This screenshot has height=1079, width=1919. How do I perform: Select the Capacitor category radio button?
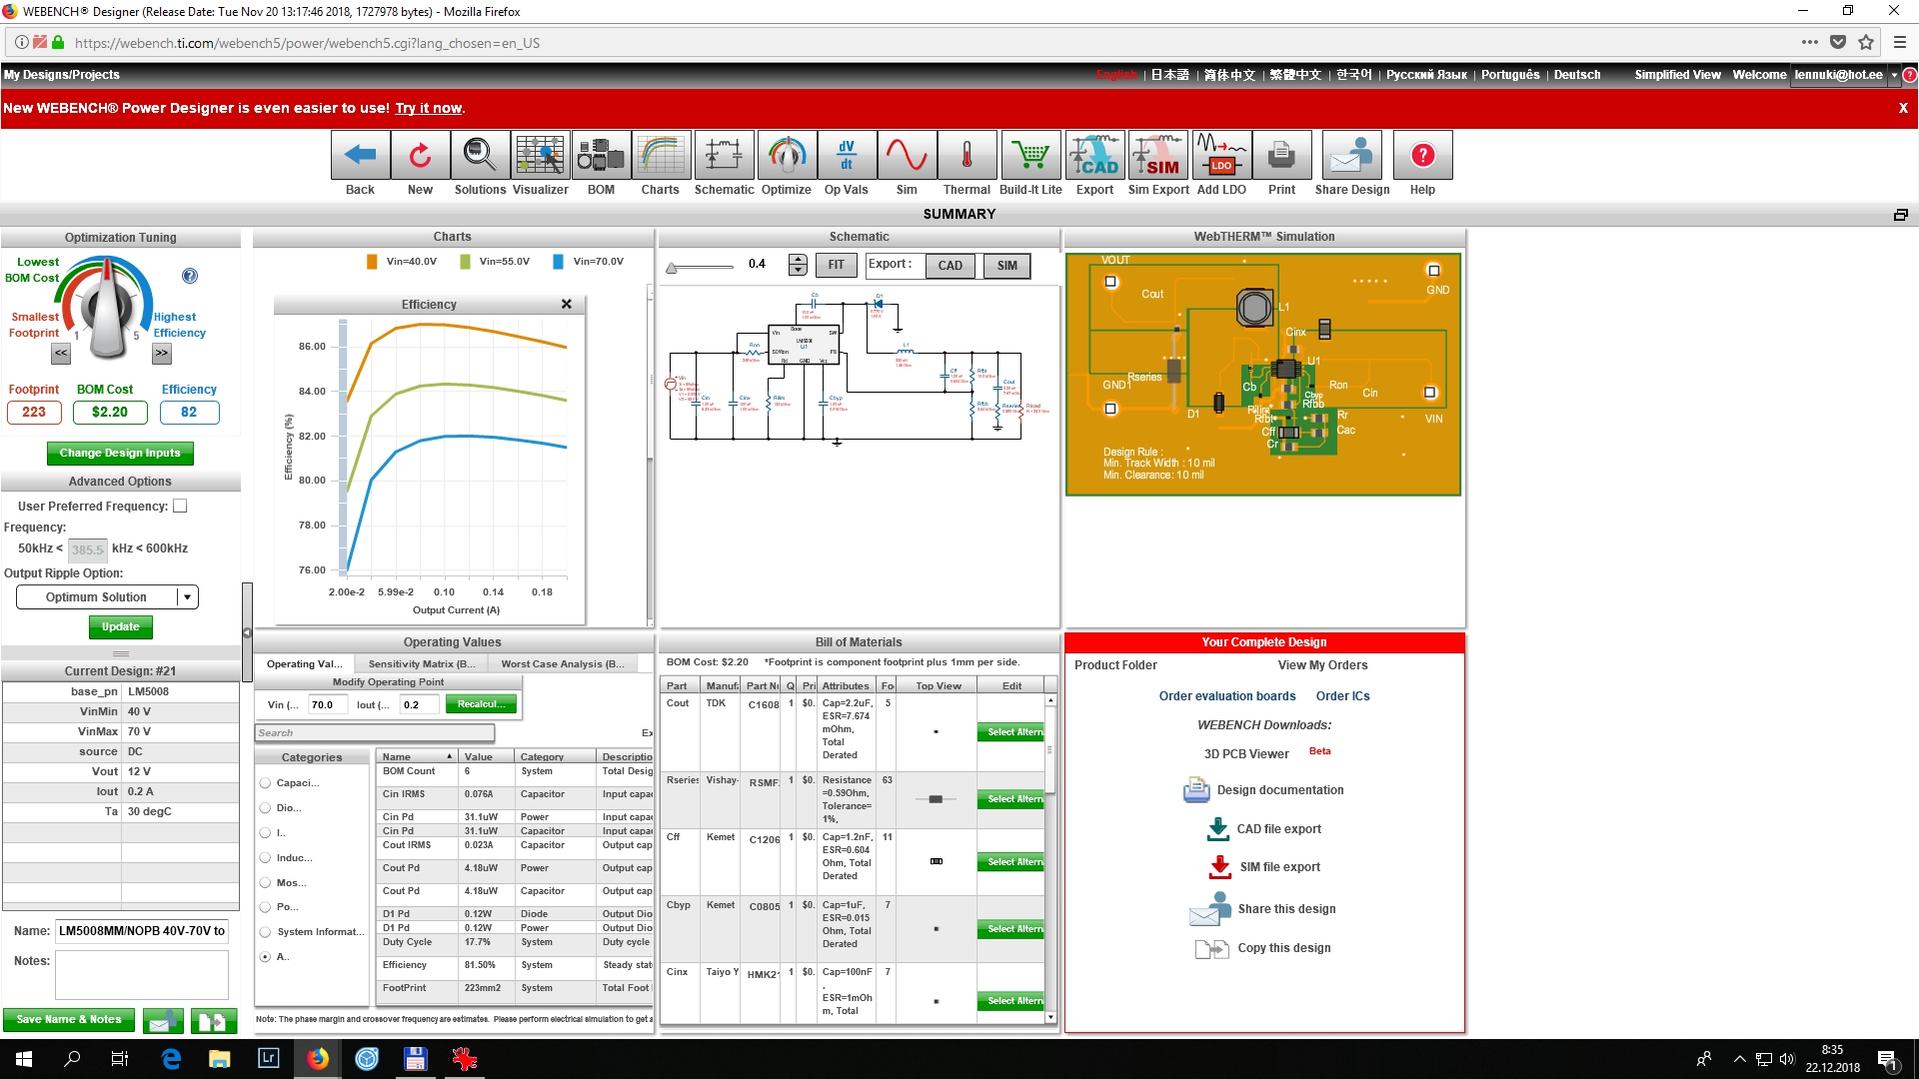pyautogui.click(x=265, y=783)
